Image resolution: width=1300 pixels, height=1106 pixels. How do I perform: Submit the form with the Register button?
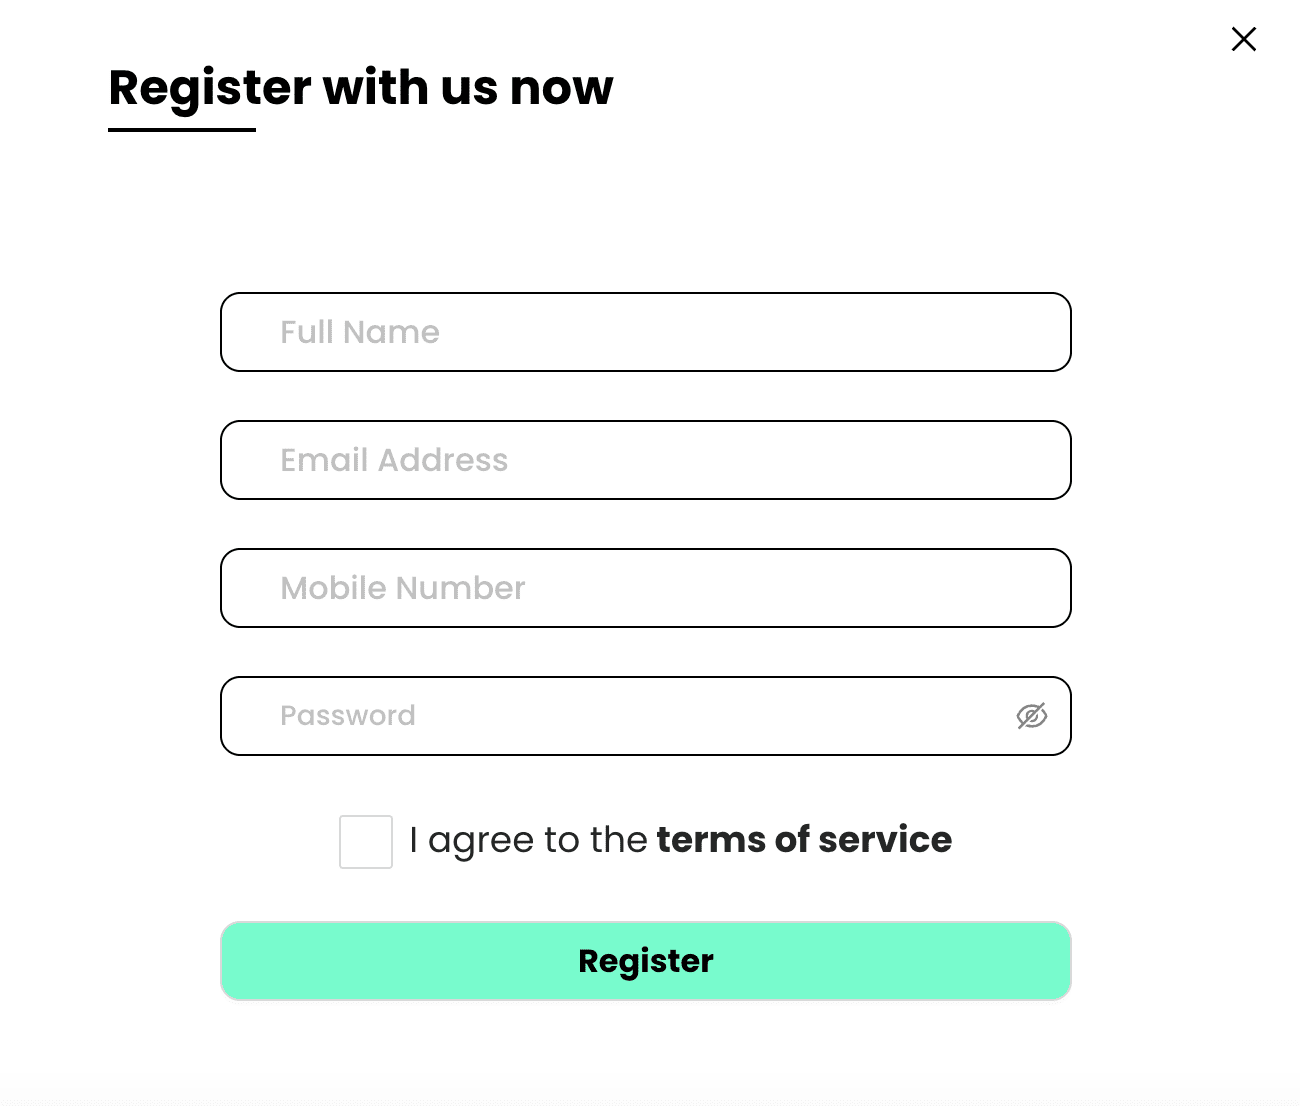646,961
